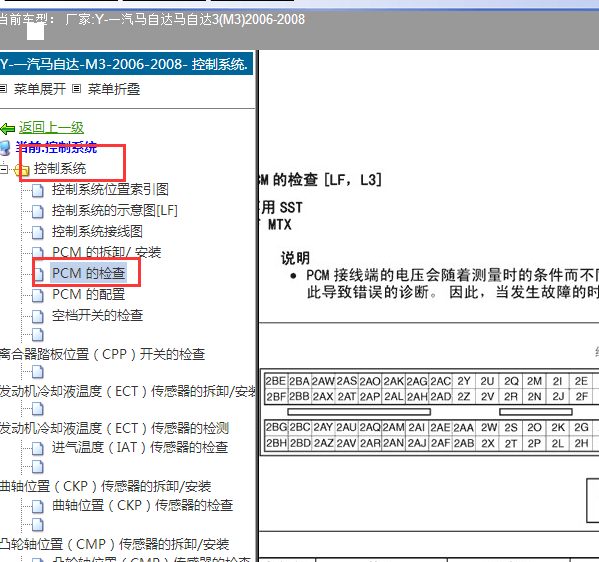This screenshot has width=599, height=562.
Task: Open 控制系统接线图 page
Action: [x=97, y=232]
